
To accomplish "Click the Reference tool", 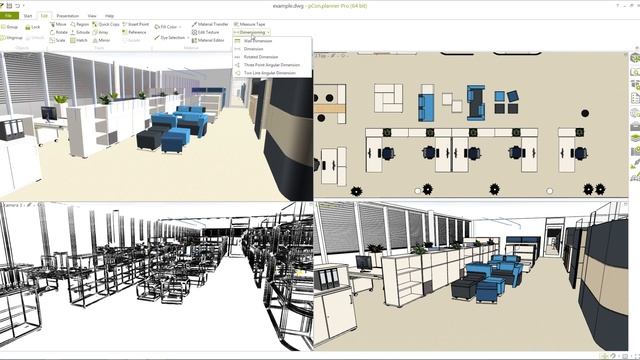I will point(134,32).
